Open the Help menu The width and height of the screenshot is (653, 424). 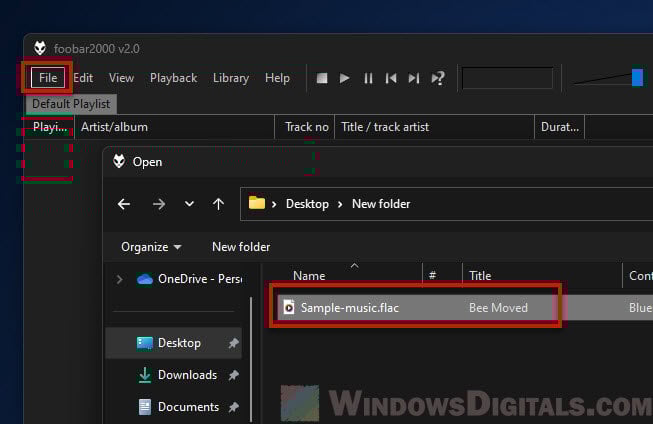pos(277,78)
